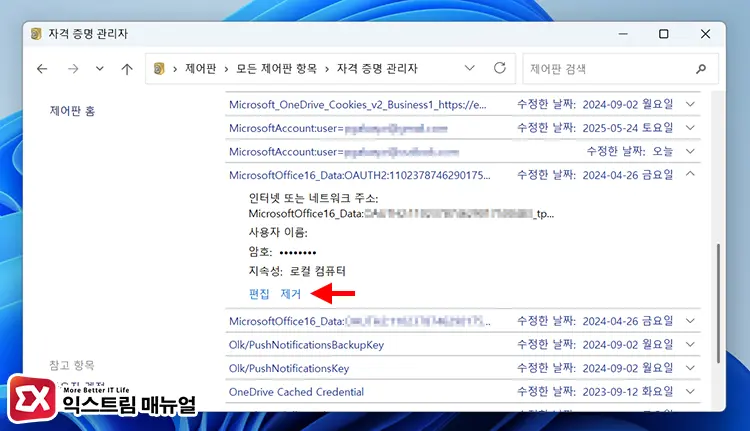
Task: Minimize the 자격 증명 관리자 window
Action: coord(623,34)
